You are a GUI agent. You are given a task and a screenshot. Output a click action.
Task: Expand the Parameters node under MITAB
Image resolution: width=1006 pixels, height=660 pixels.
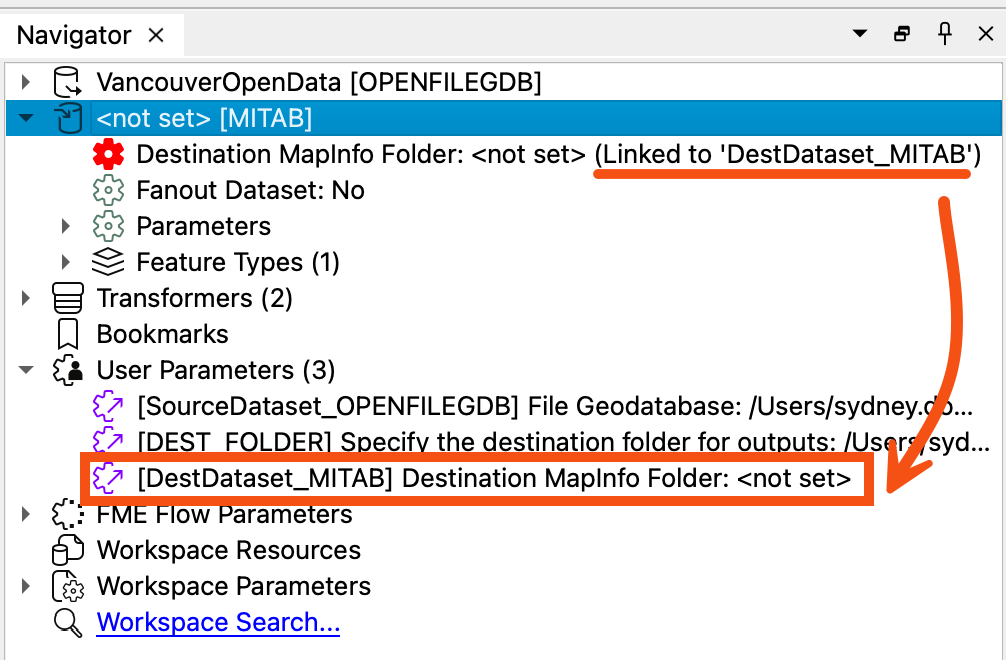[x=65, y=226]
